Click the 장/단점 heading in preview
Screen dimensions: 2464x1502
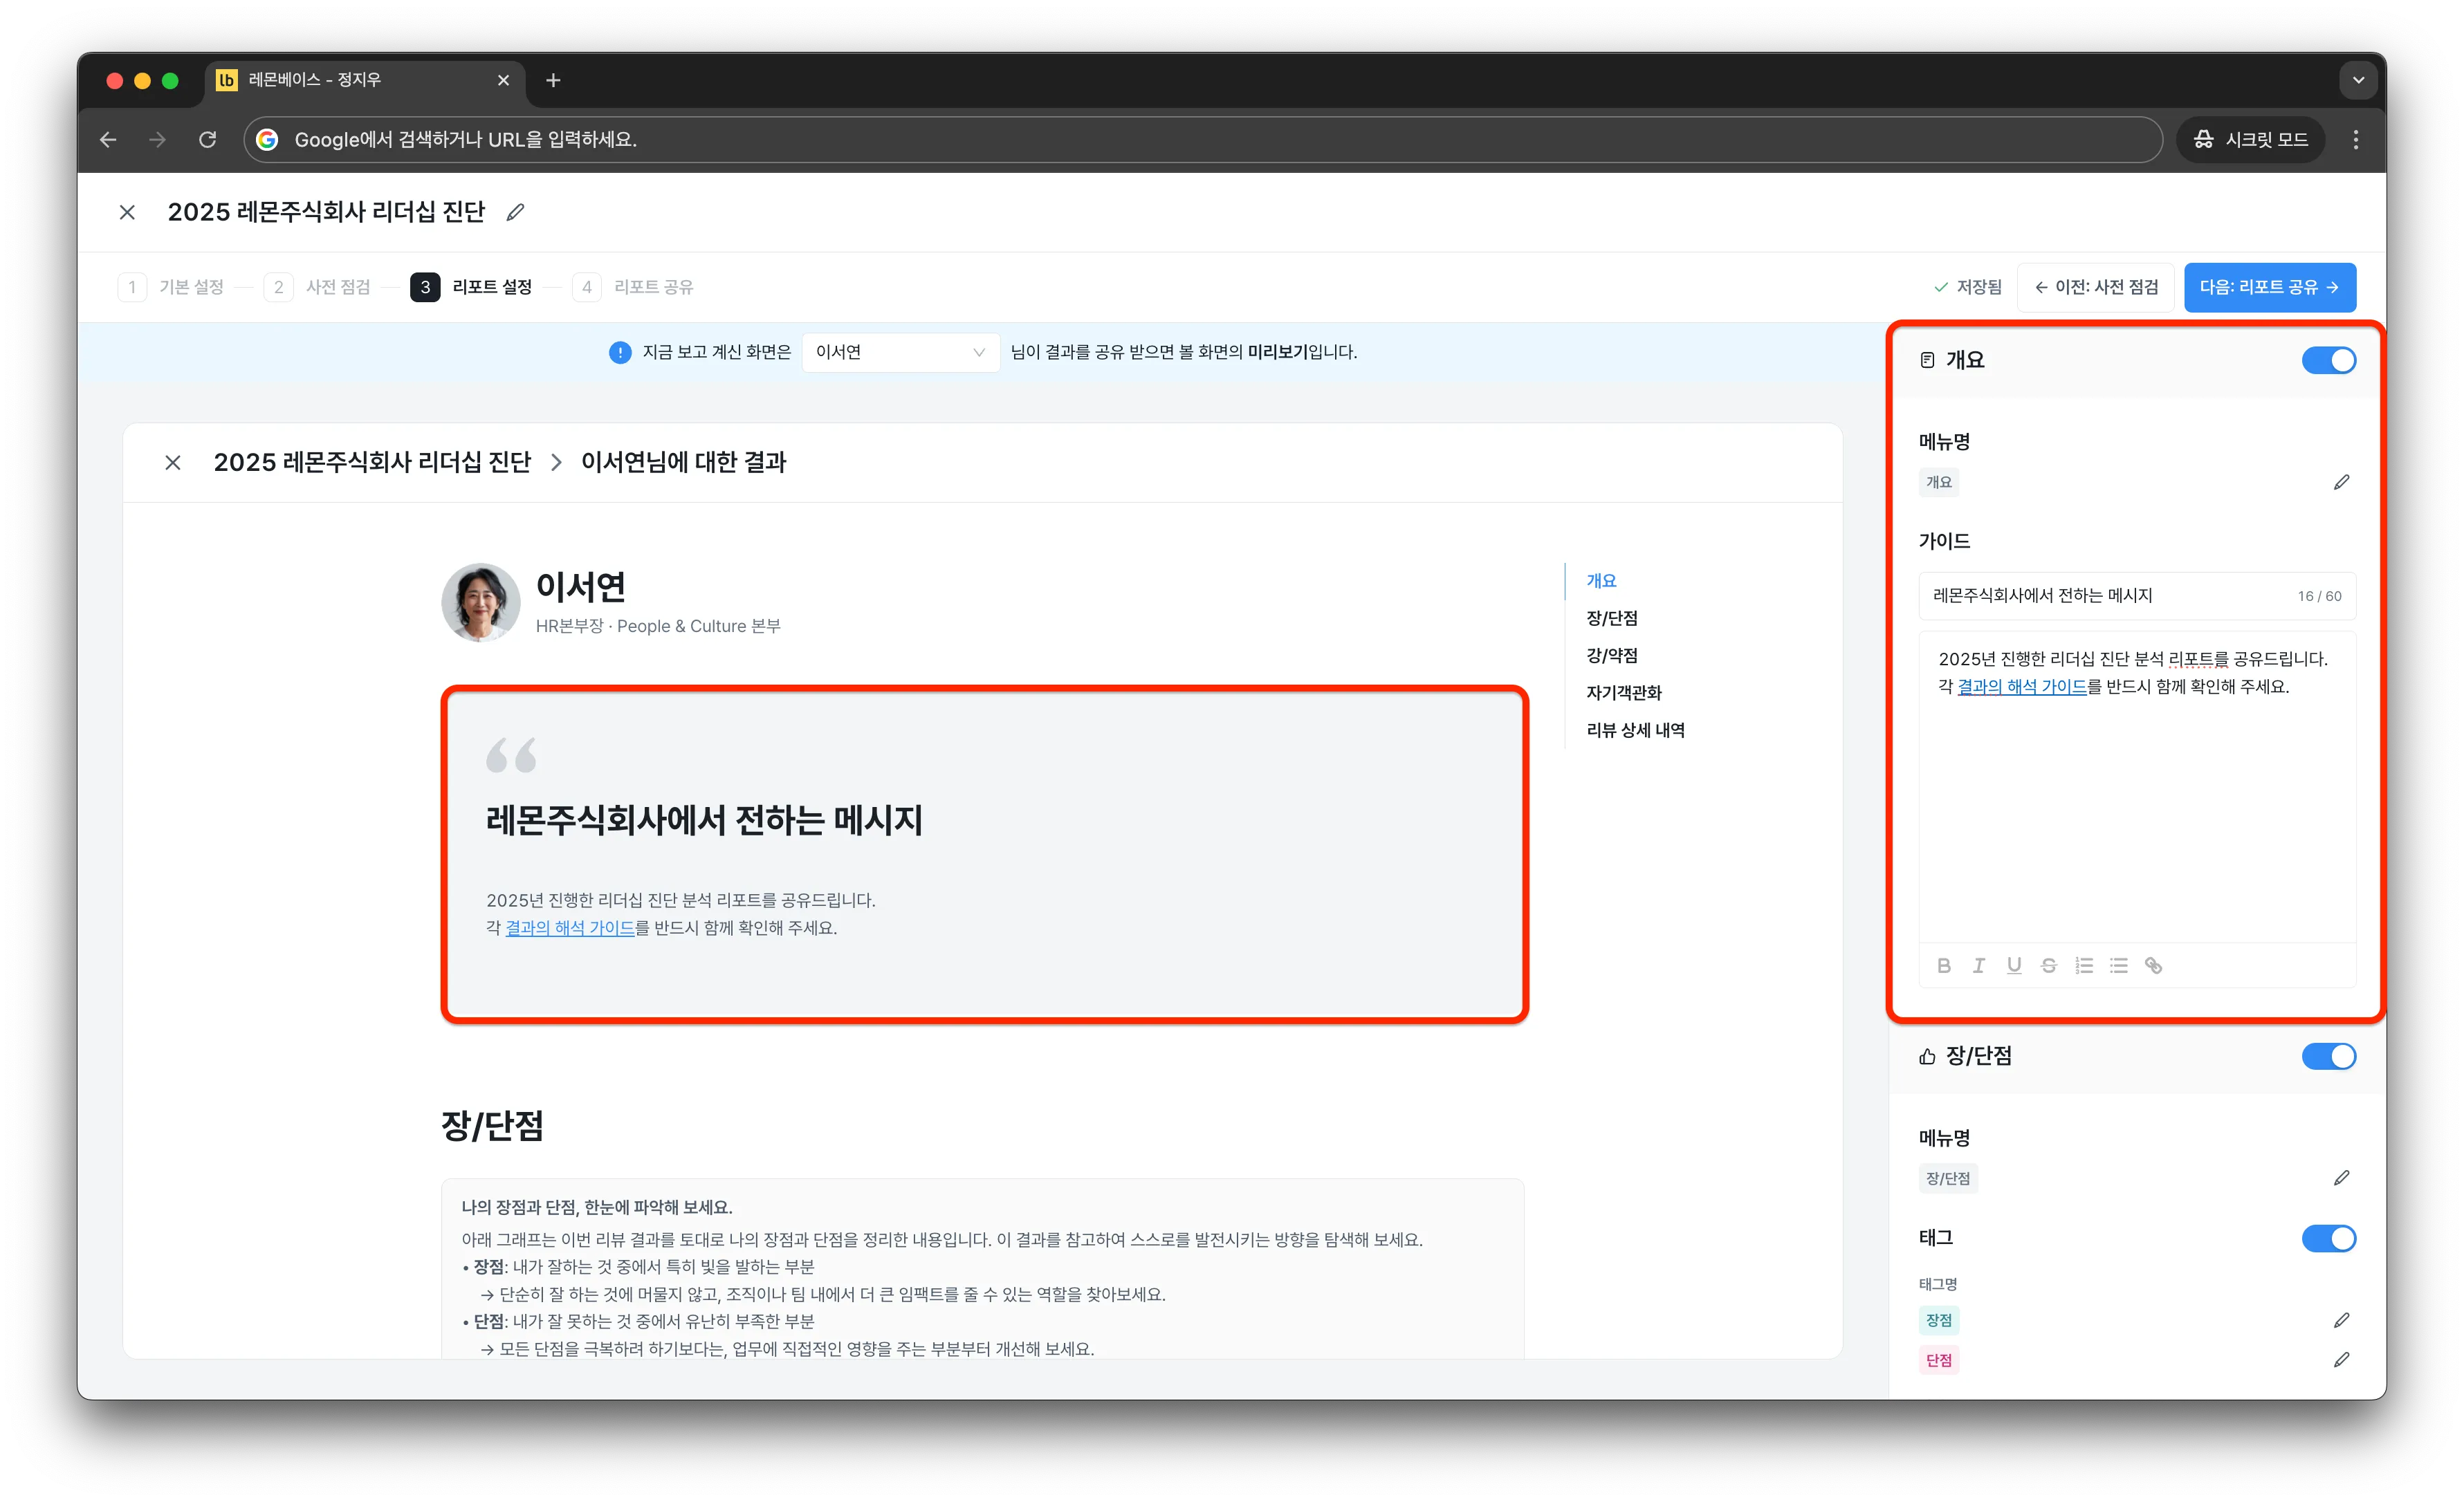(492, 1126)
